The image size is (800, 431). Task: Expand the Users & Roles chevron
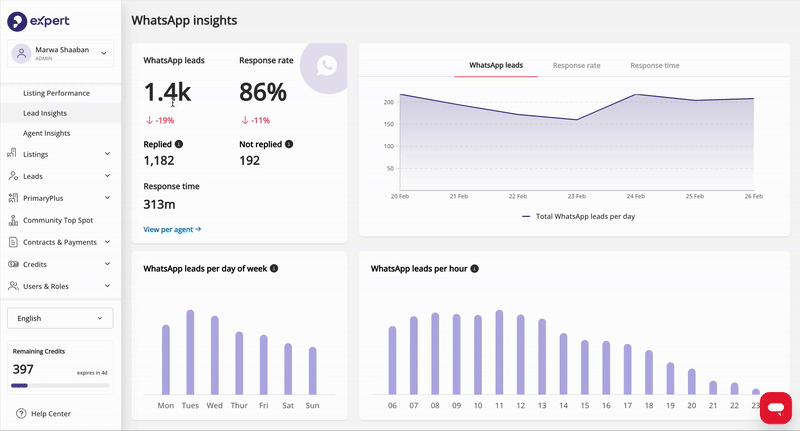107,286
